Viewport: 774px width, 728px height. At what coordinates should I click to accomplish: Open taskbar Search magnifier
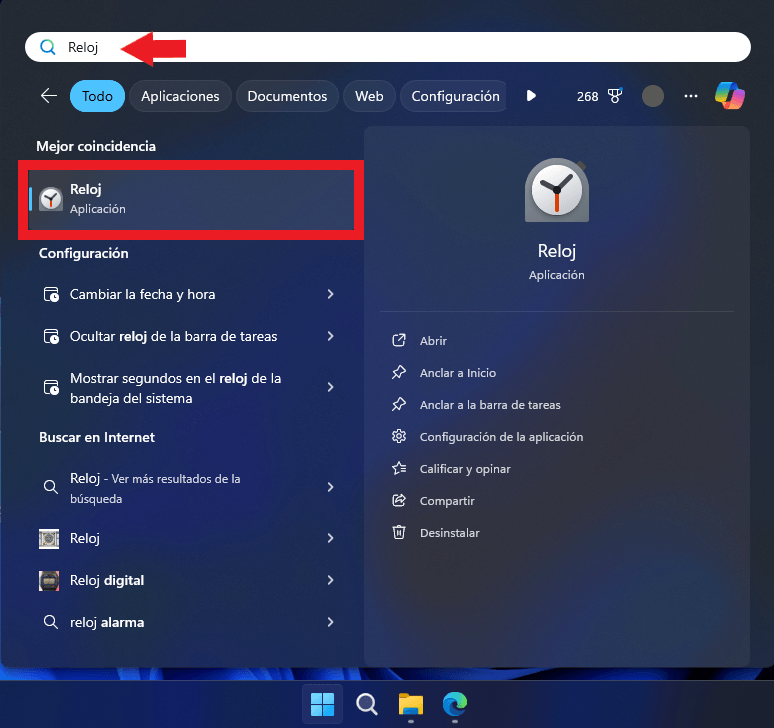click(x=367, y=704)
